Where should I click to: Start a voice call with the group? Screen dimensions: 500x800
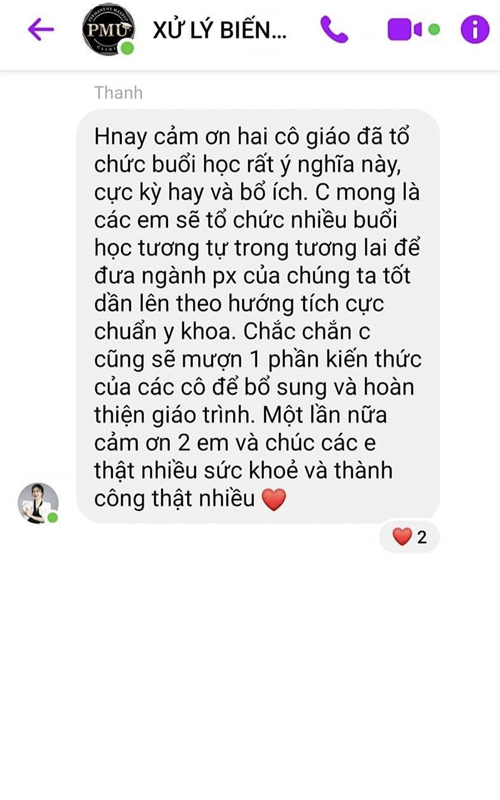pos(334,30)
